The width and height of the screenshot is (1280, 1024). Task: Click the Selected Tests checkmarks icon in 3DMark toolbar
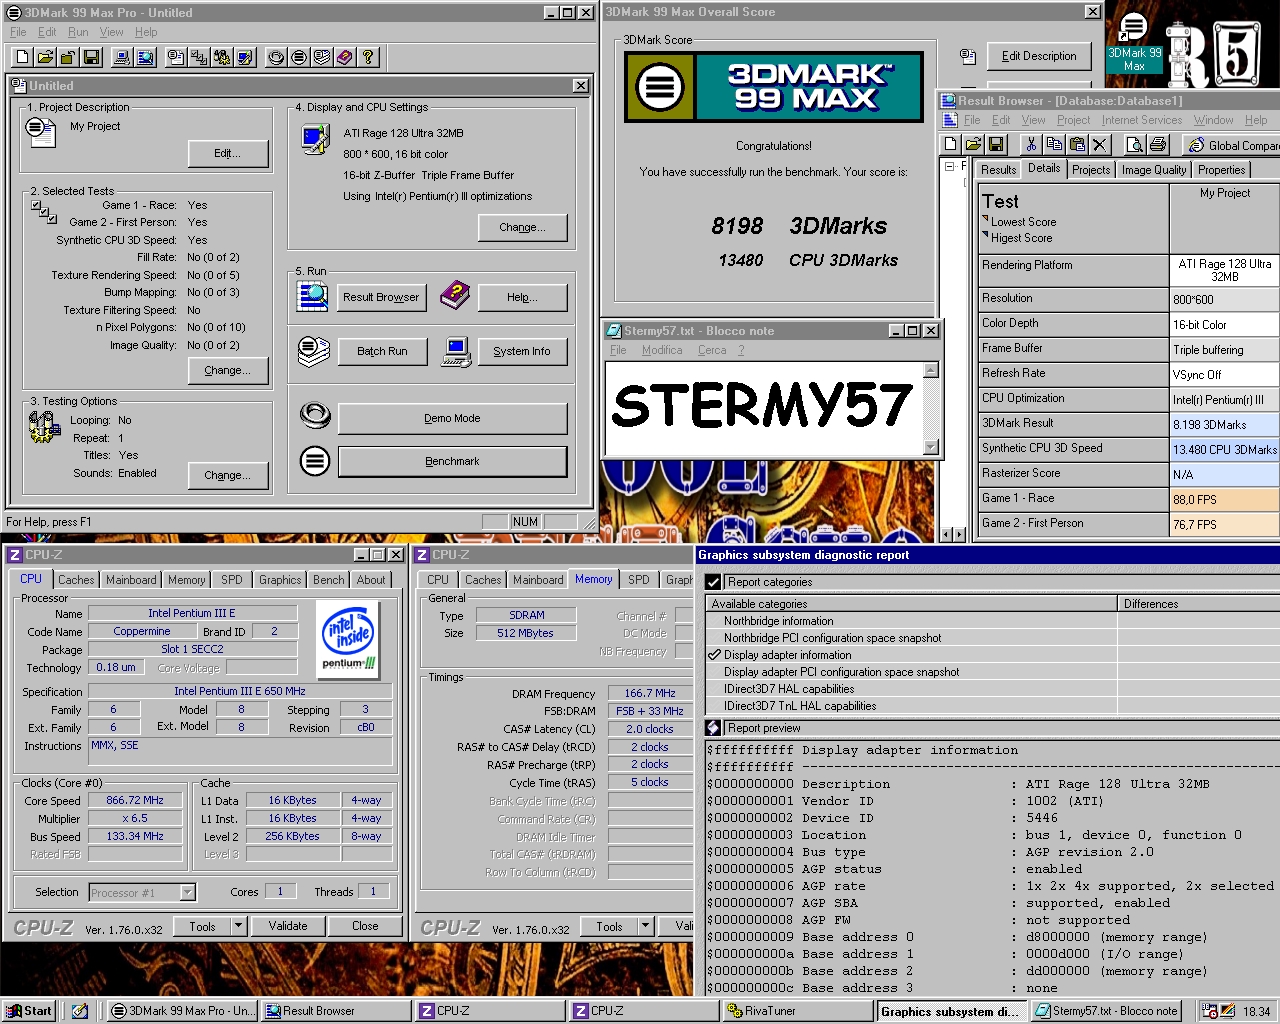point(199,57)
